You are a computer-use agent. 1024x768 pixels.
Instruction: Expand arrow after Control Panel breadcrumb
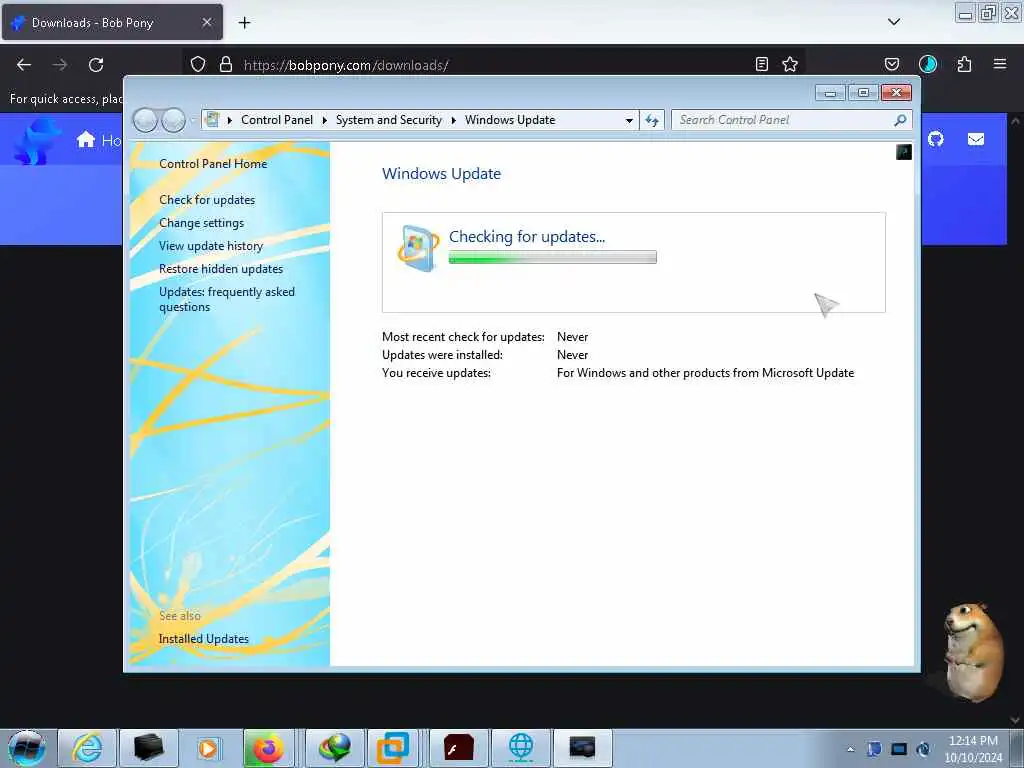pos(325,121)
